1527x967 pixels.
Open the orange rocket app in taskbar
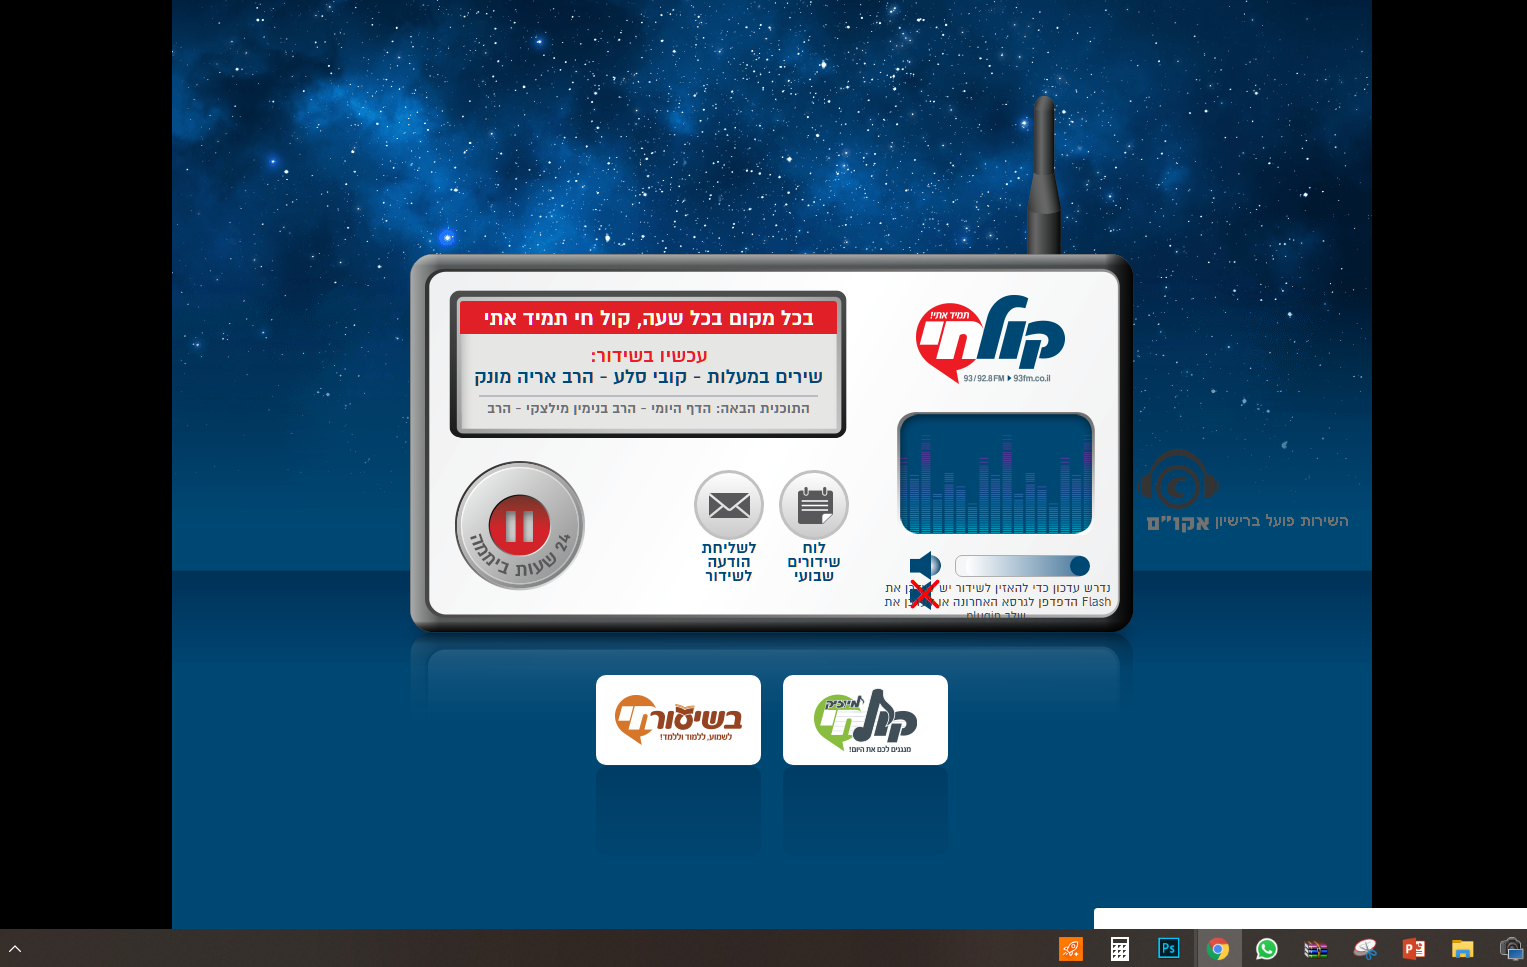(x=1071, y=948)
